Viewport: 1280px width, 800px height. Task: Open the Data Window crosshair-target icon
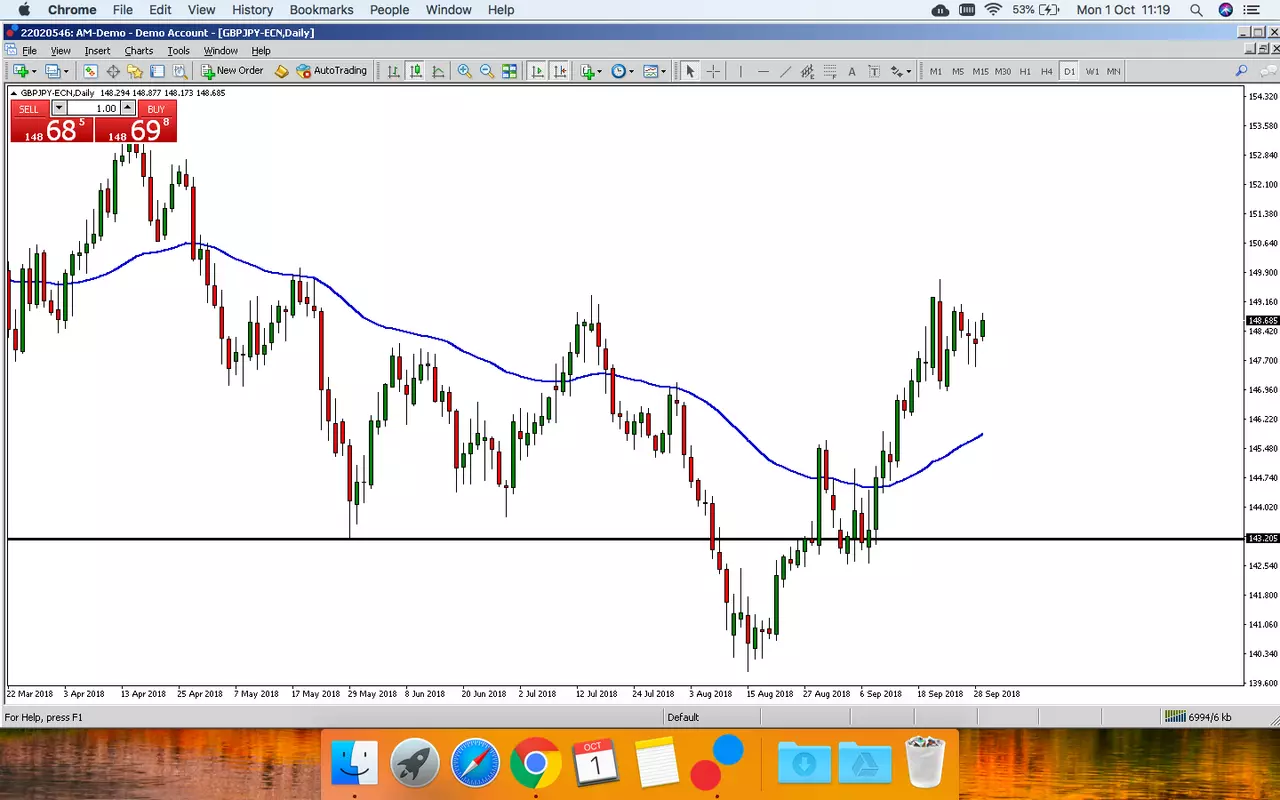[x=113, y=71]
